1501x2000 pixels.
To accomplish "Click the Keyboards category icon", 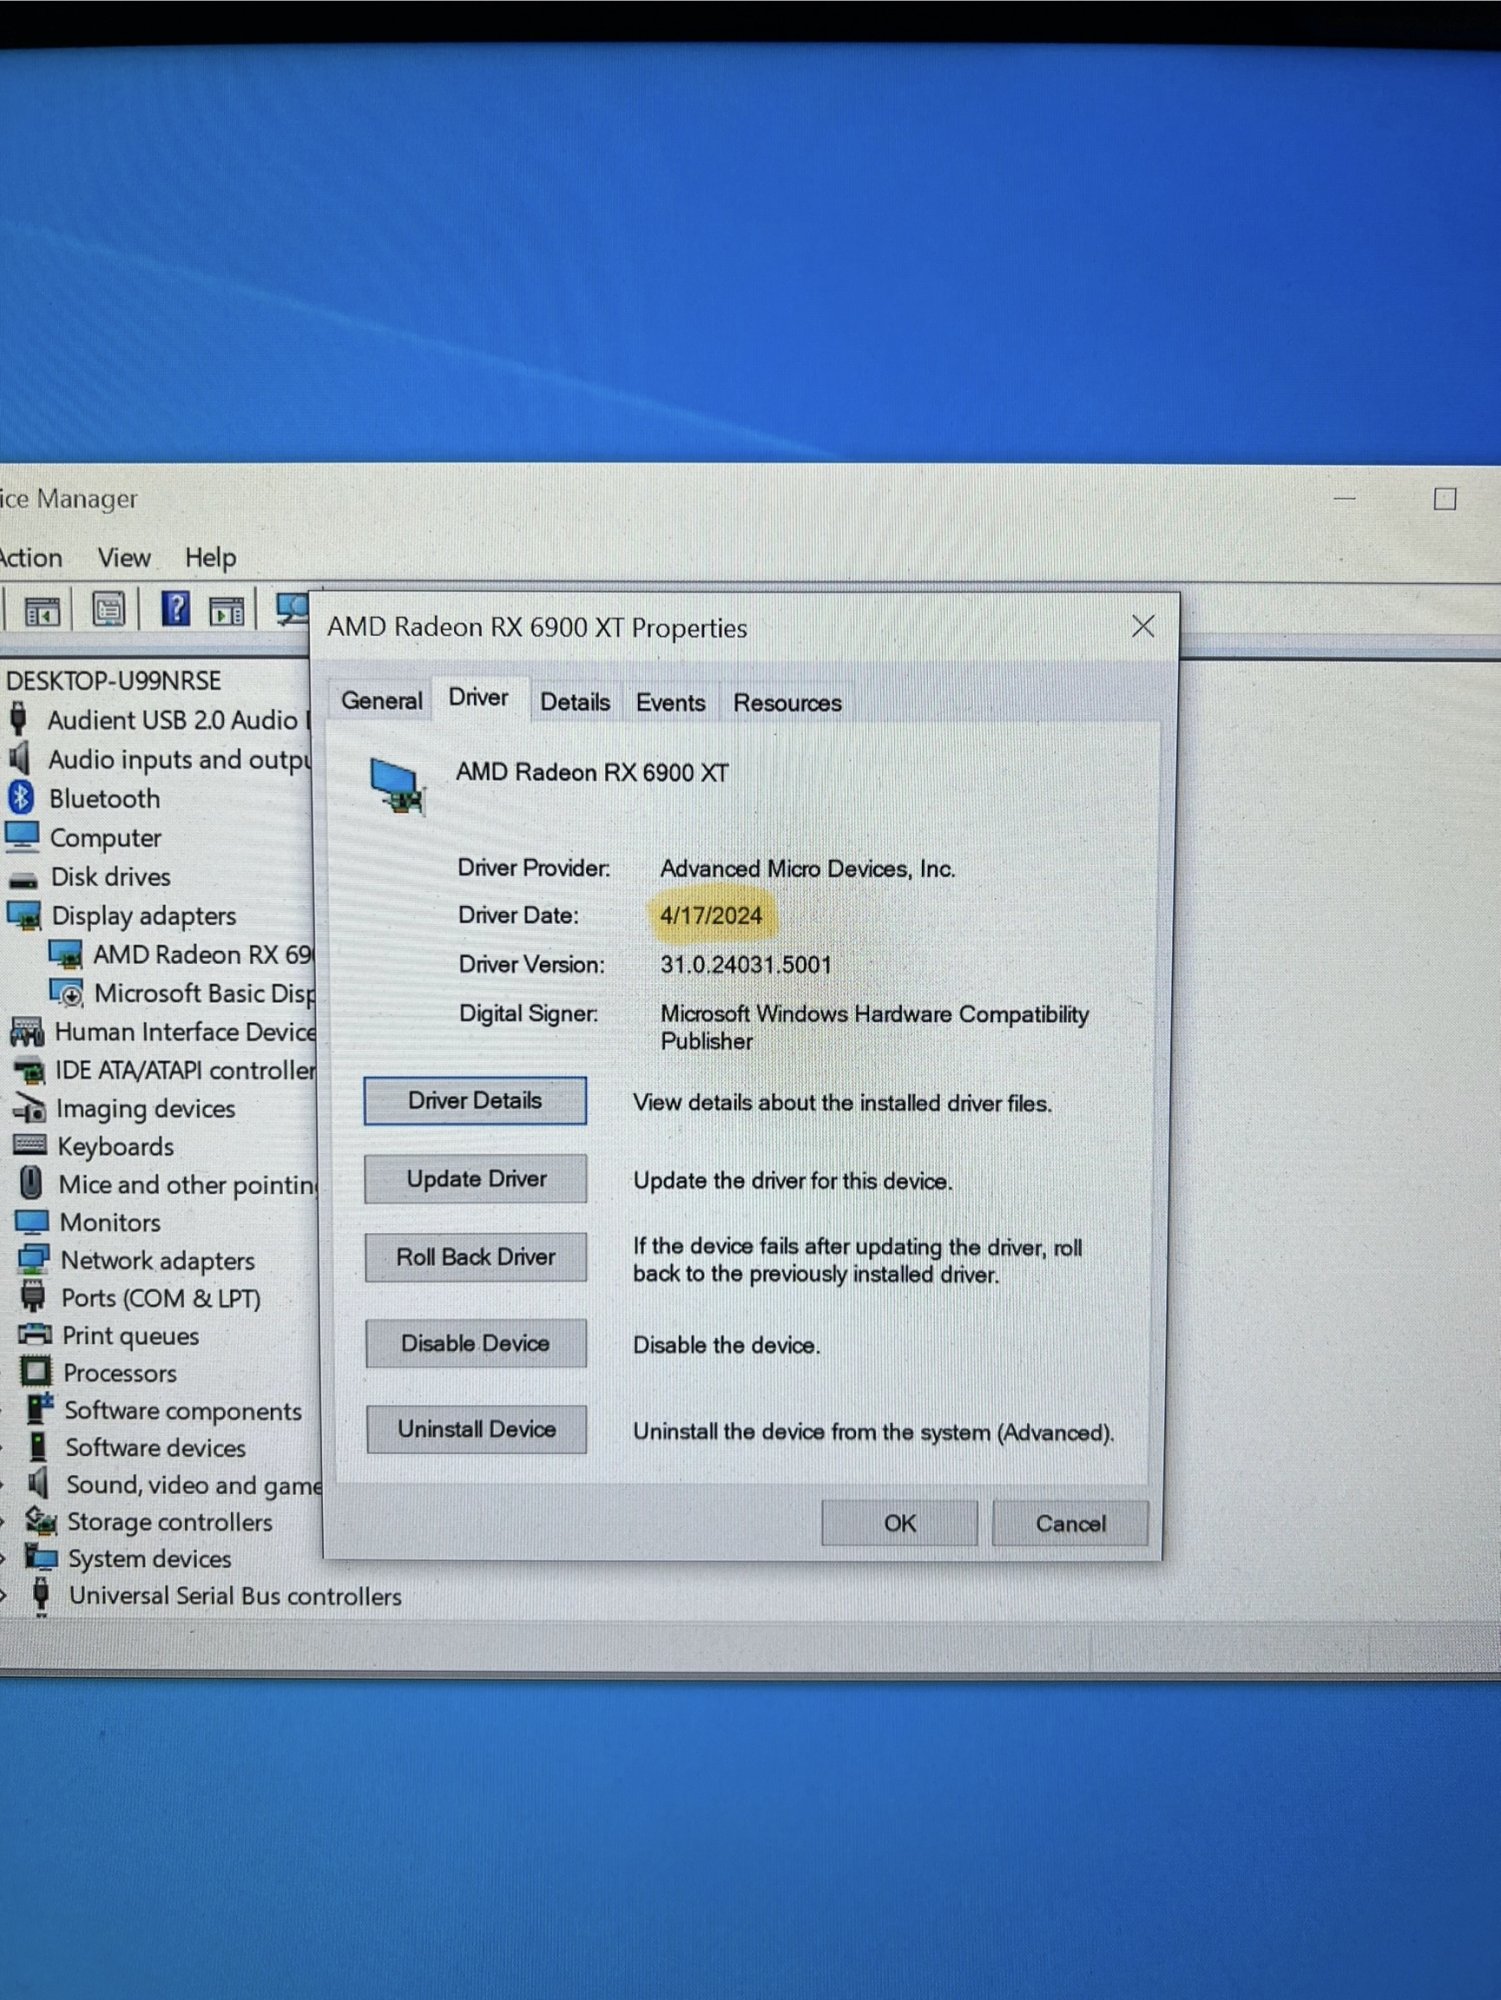I will (x=30, y=1145).
